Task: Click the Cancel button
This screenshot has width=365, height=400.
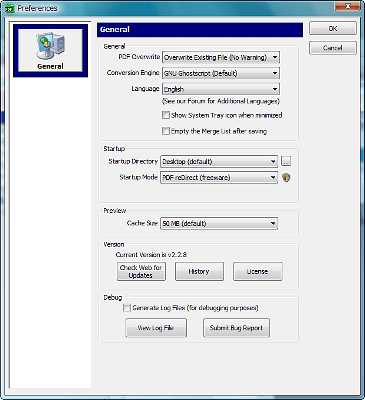Action: pos(333,48)
